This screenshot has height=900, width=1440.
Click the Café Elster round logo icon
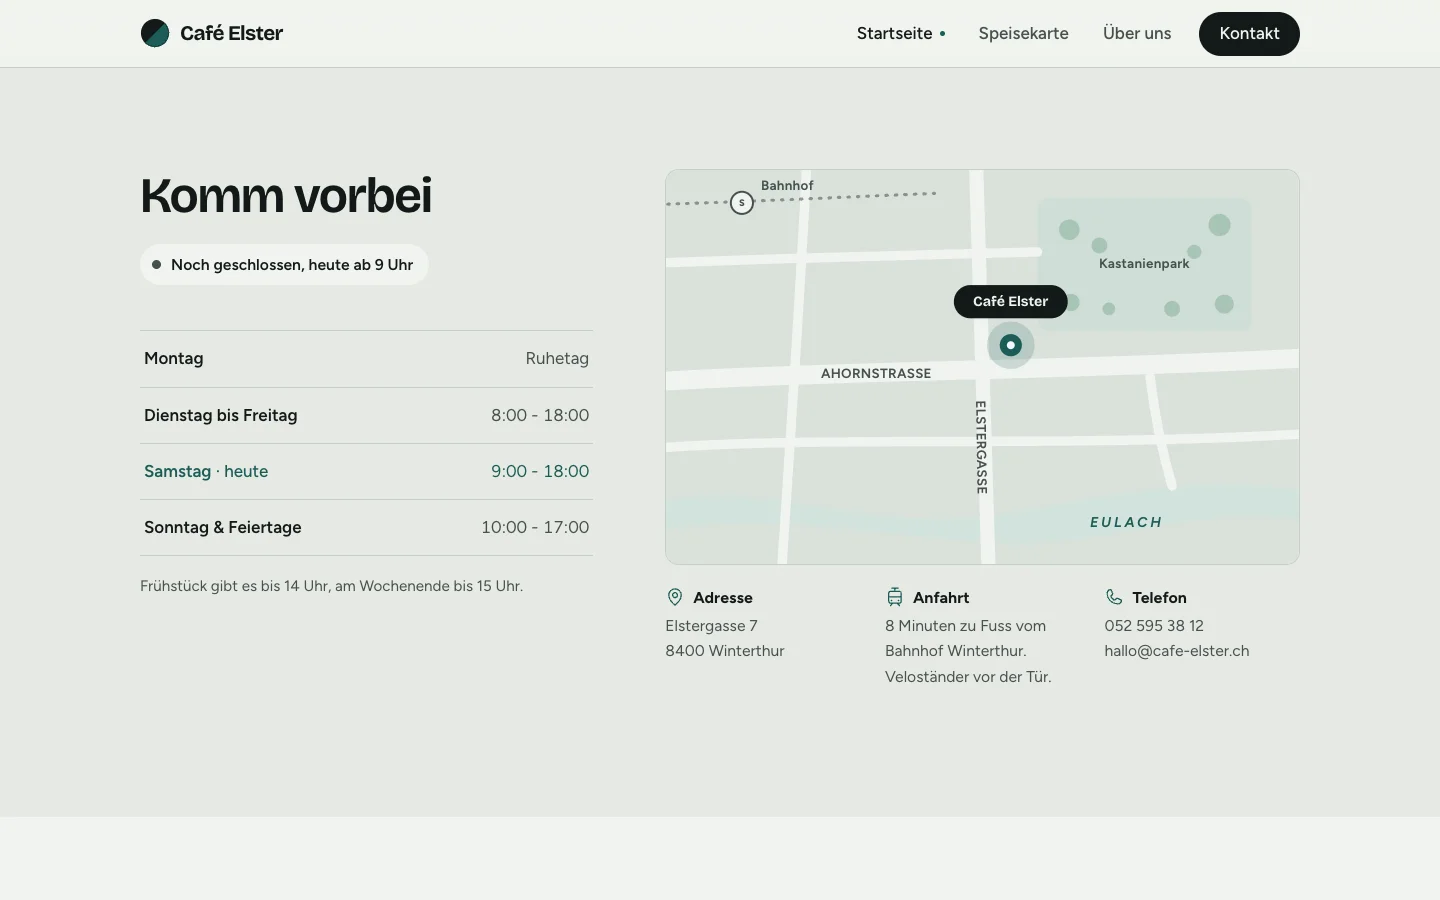(x=155, y=33)
